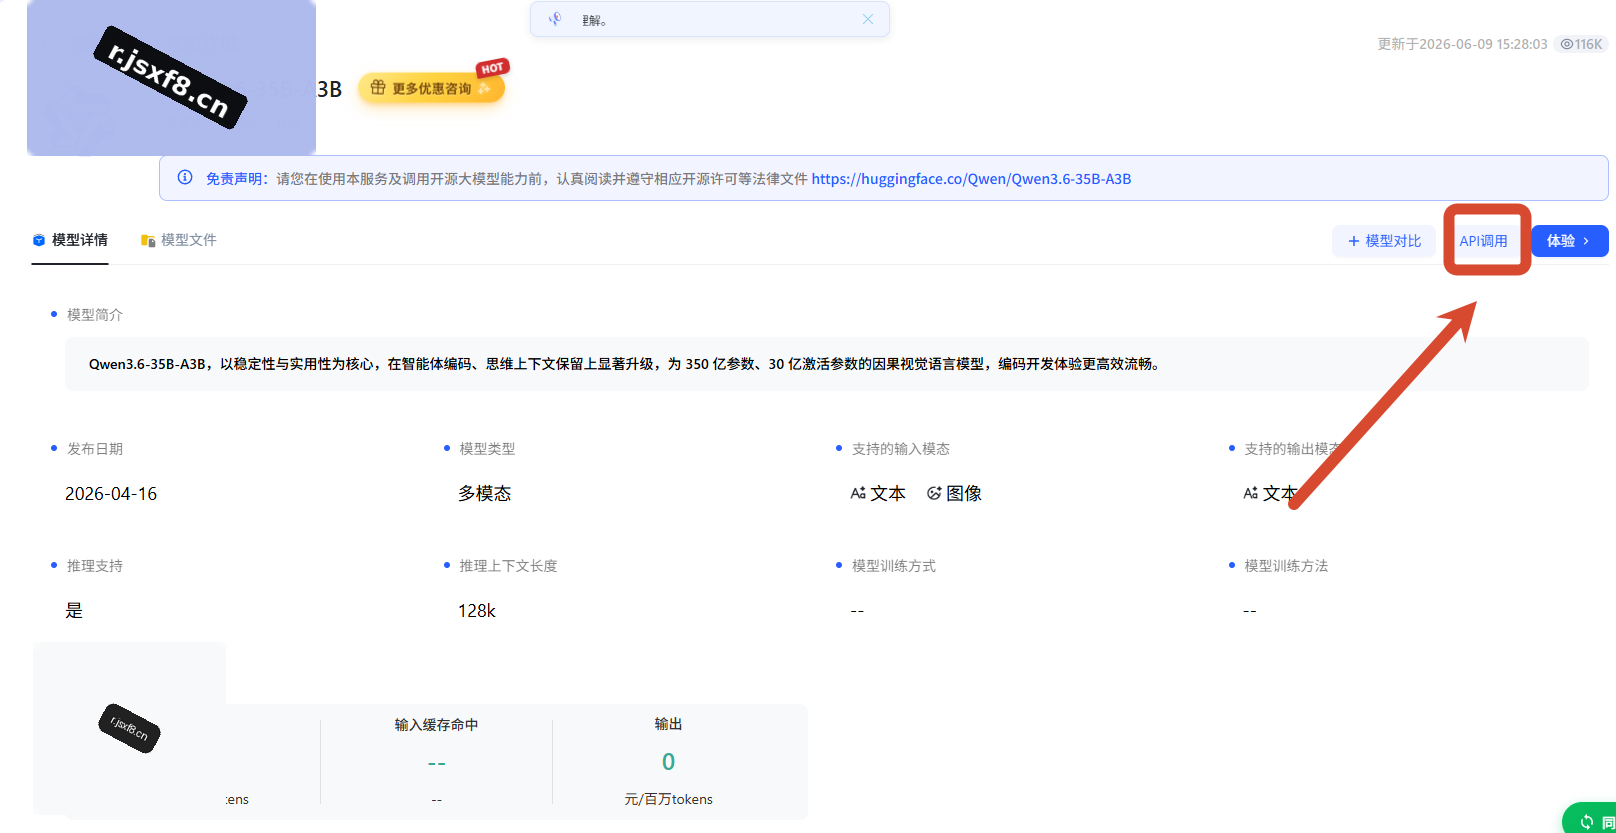1616x833 pixels.
Task: Click the 文本 input modality icon
Action: click(858, 493)
